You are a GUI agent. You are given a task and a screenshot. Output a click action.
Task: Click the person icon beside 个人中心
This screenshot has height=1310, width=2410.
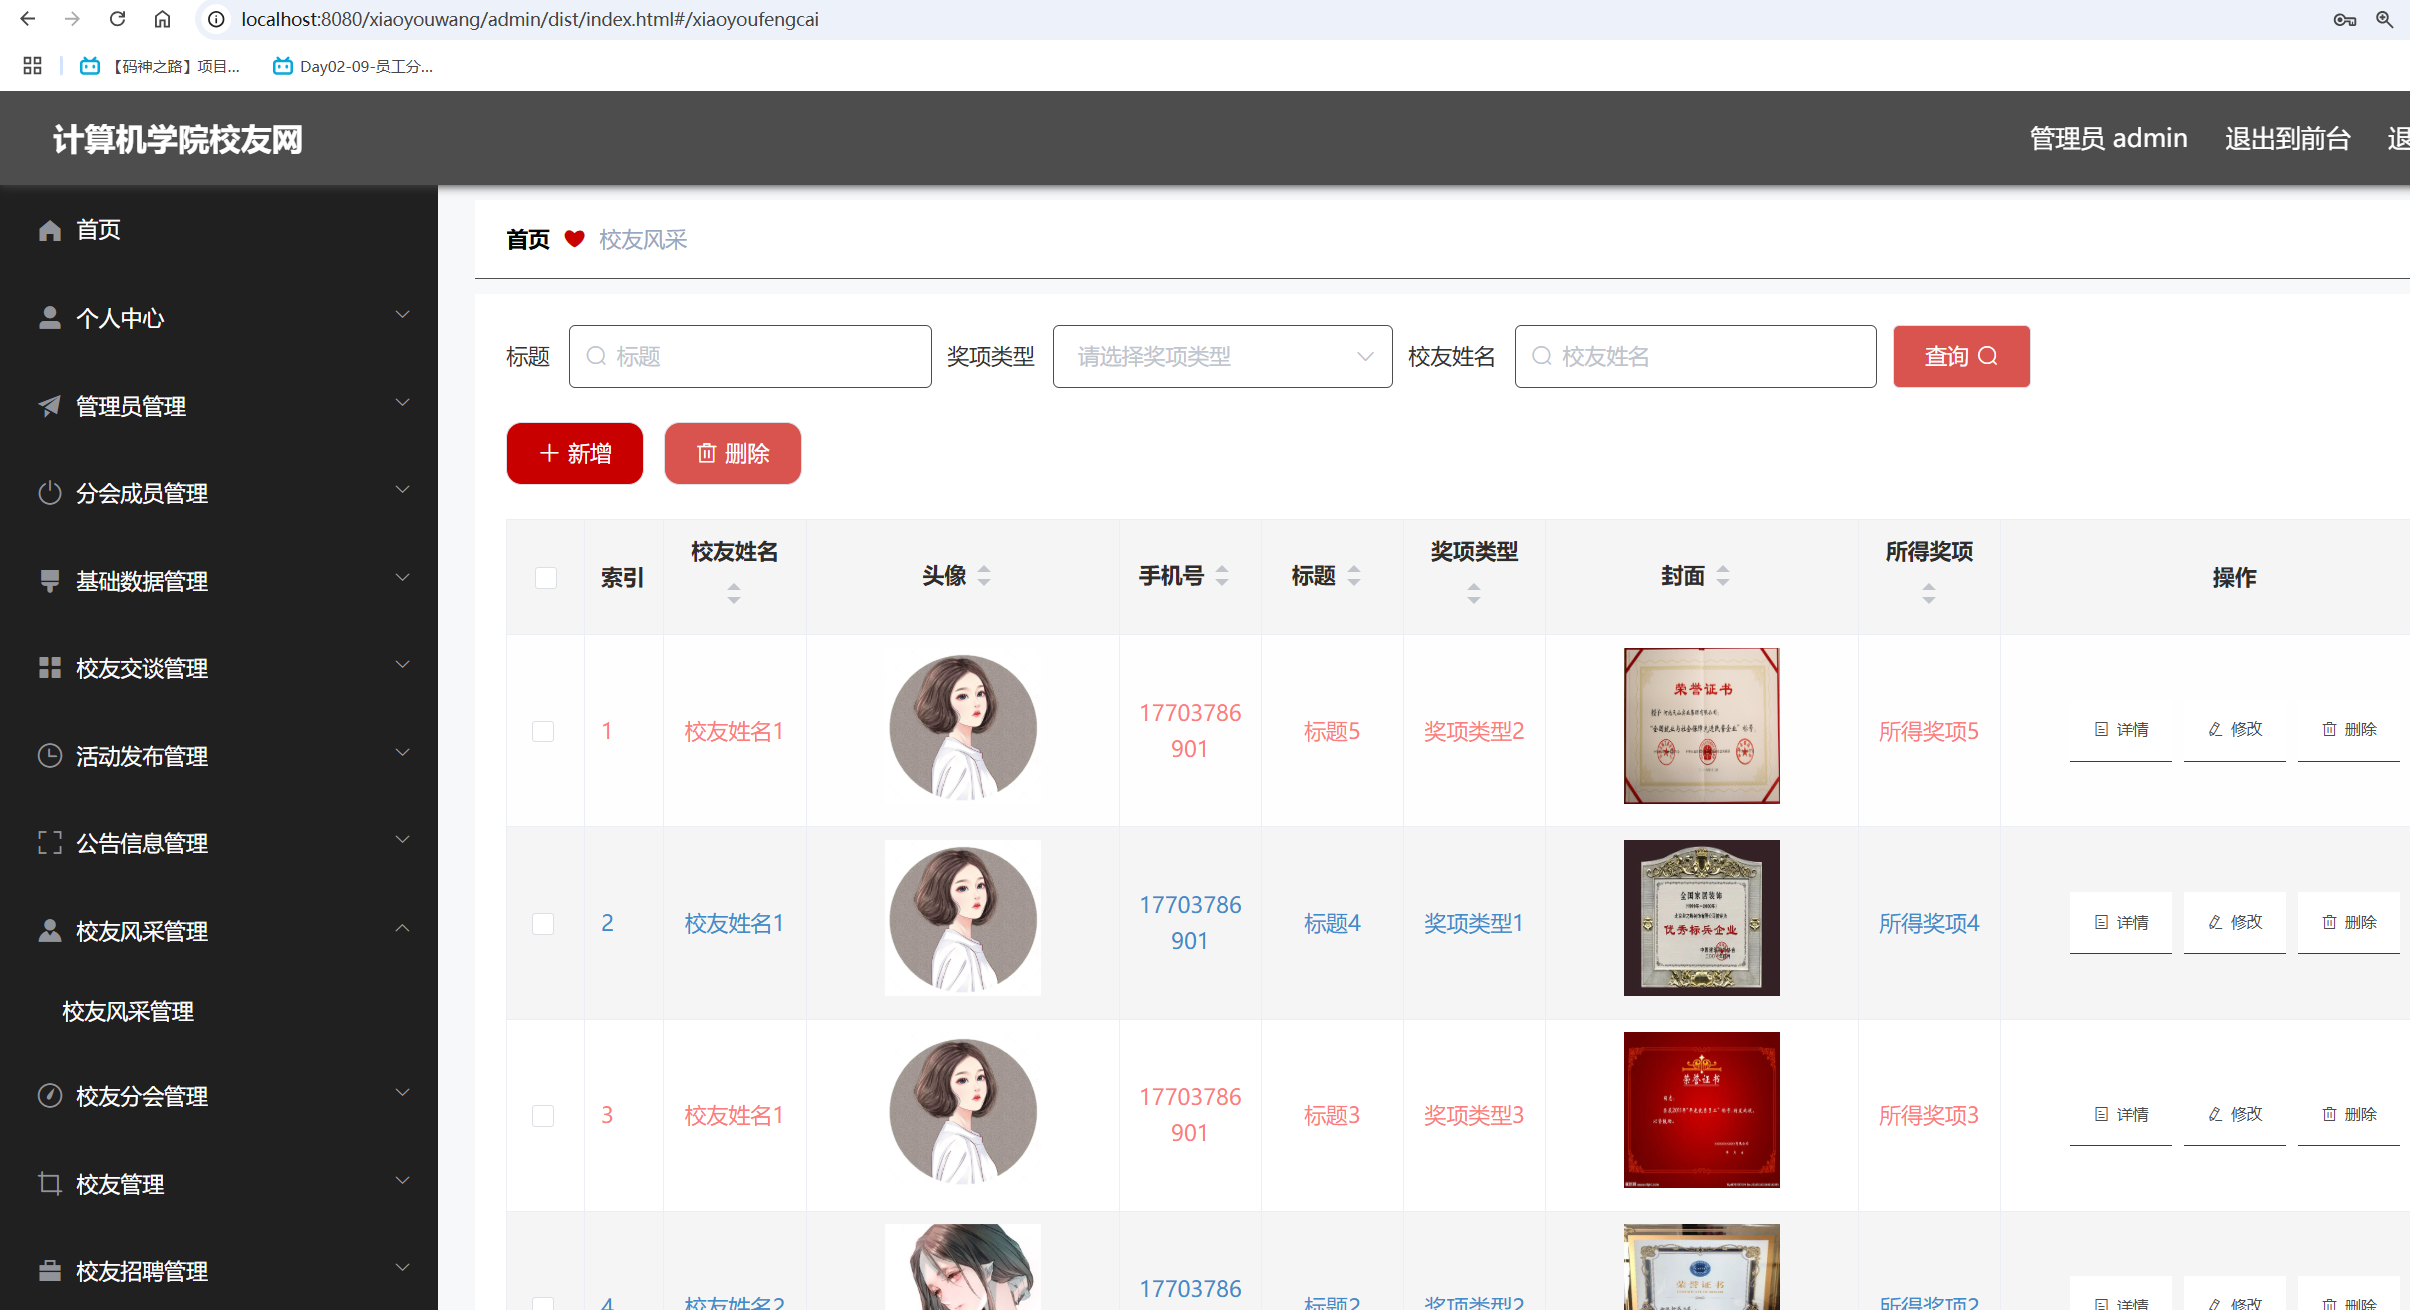click(50, 318)
